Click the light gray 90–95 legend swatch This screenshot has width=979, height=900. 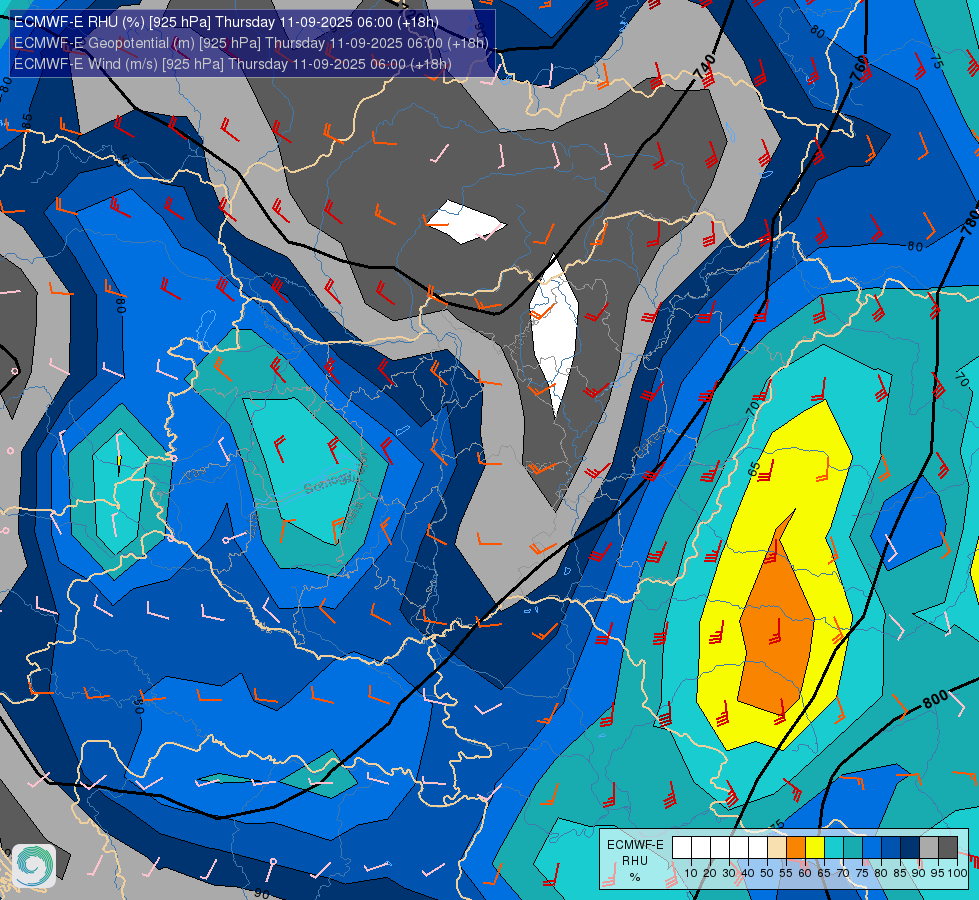point(929,848)
